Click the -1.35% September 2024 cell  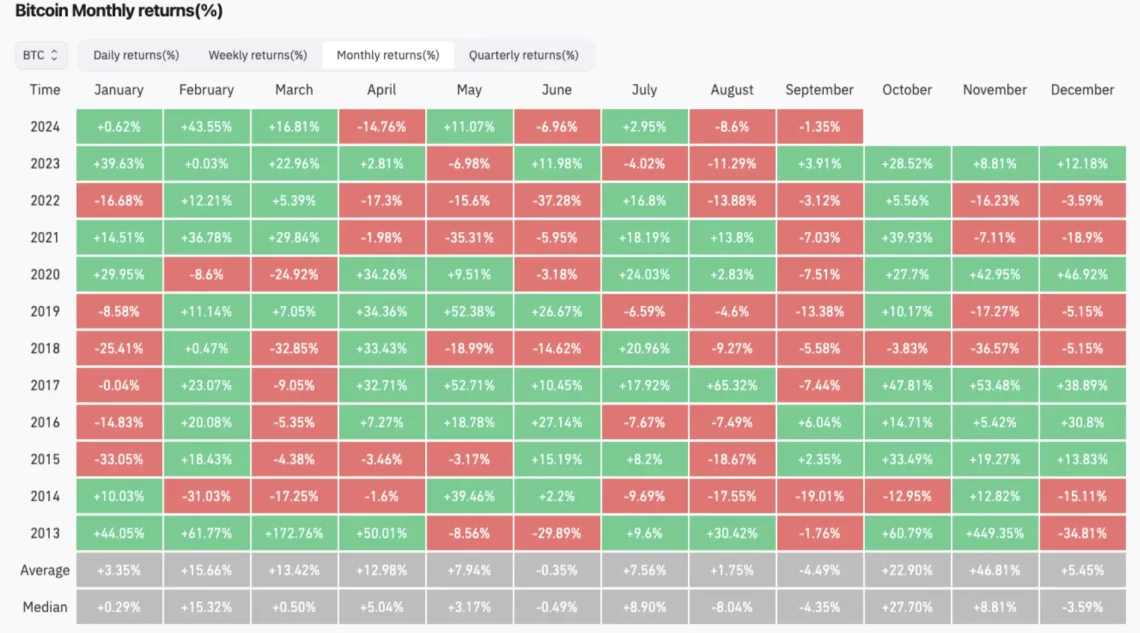pos(819,127)
